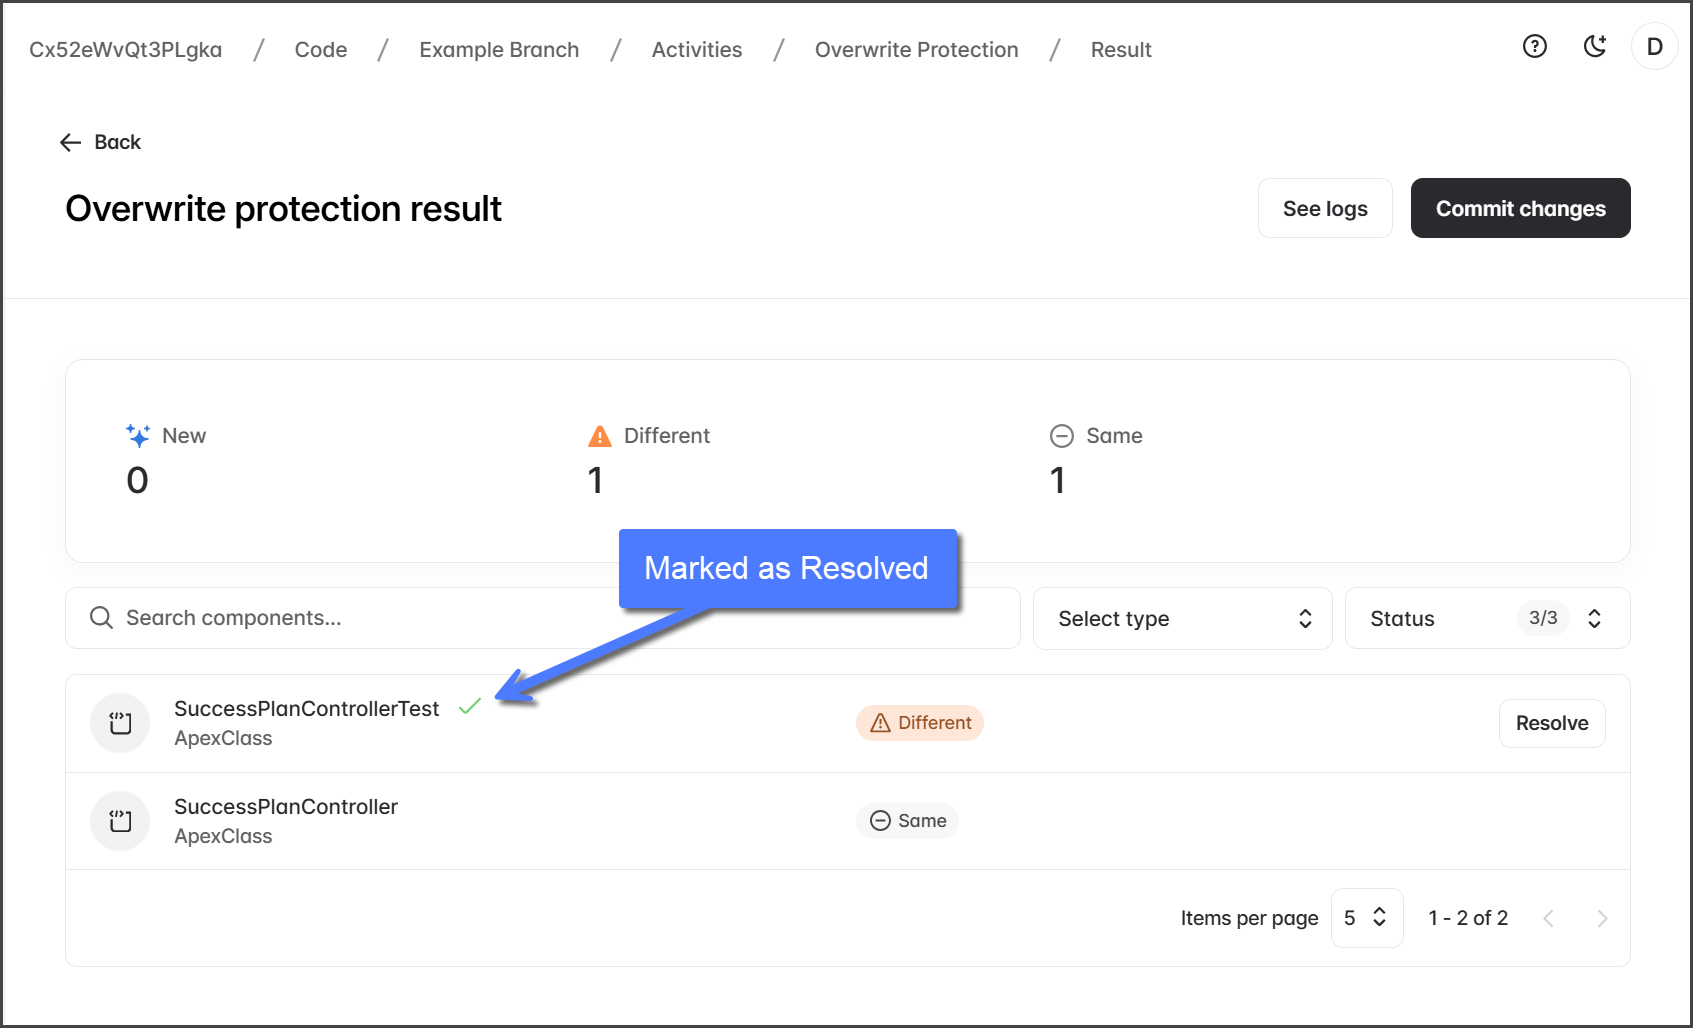Click the back arrow icon

(x=70, y=142)
